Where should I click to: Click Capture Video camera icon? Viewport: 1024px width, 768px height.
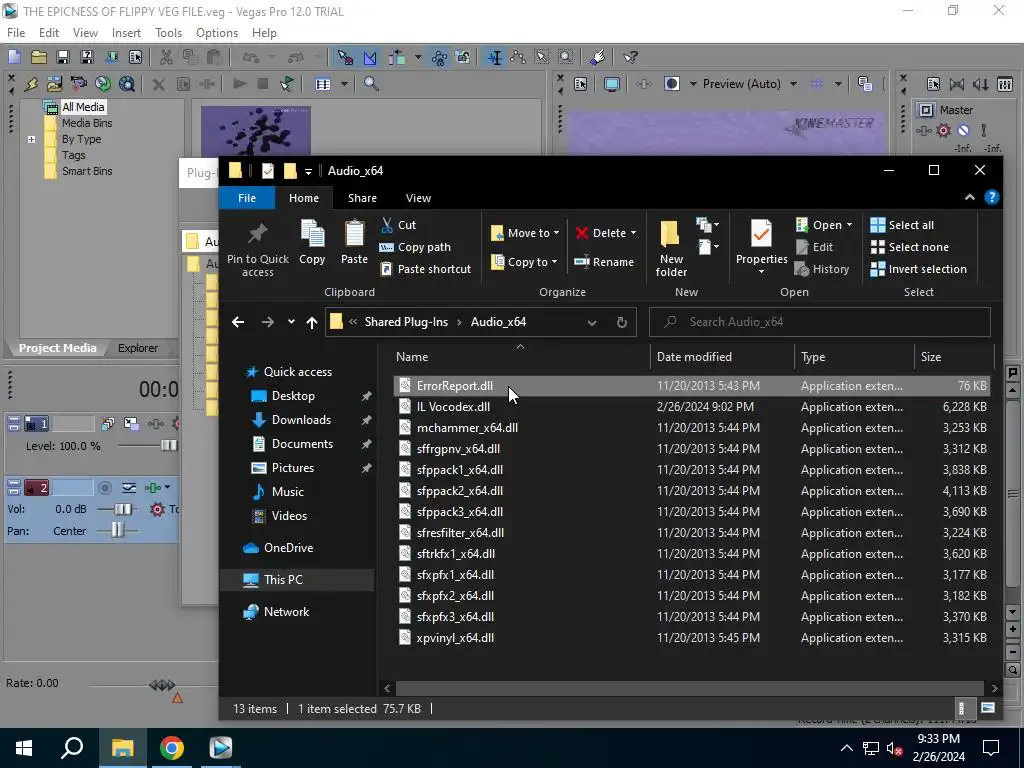point(78,84)
